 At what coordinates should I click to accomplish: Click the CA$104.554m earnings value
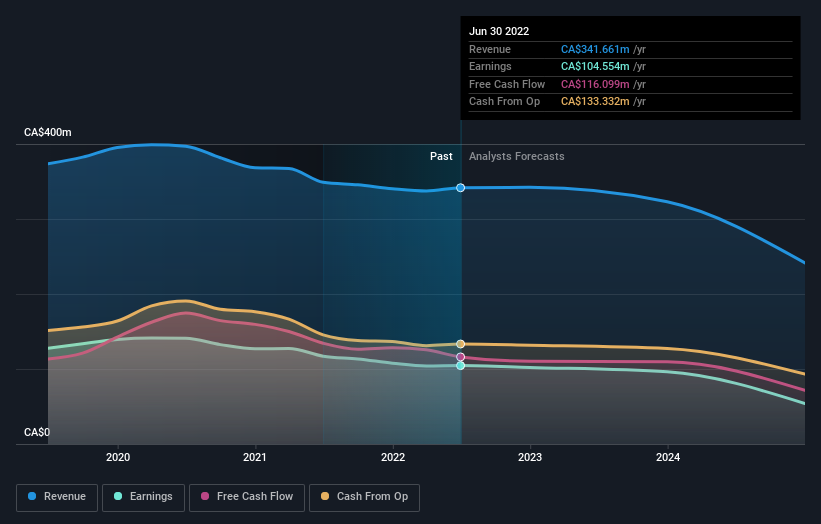tap(595, 66)
